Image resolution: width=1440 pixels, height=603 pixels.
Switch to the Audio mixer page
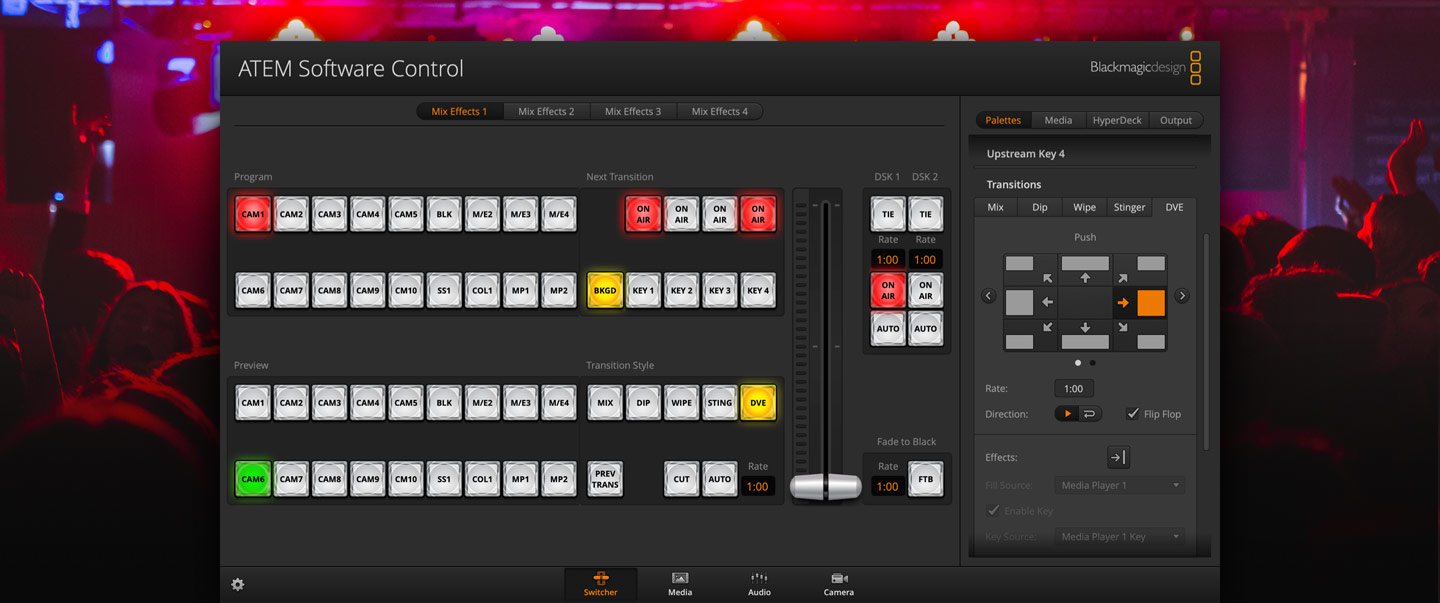pyautogui.click(x=758, y=585)
